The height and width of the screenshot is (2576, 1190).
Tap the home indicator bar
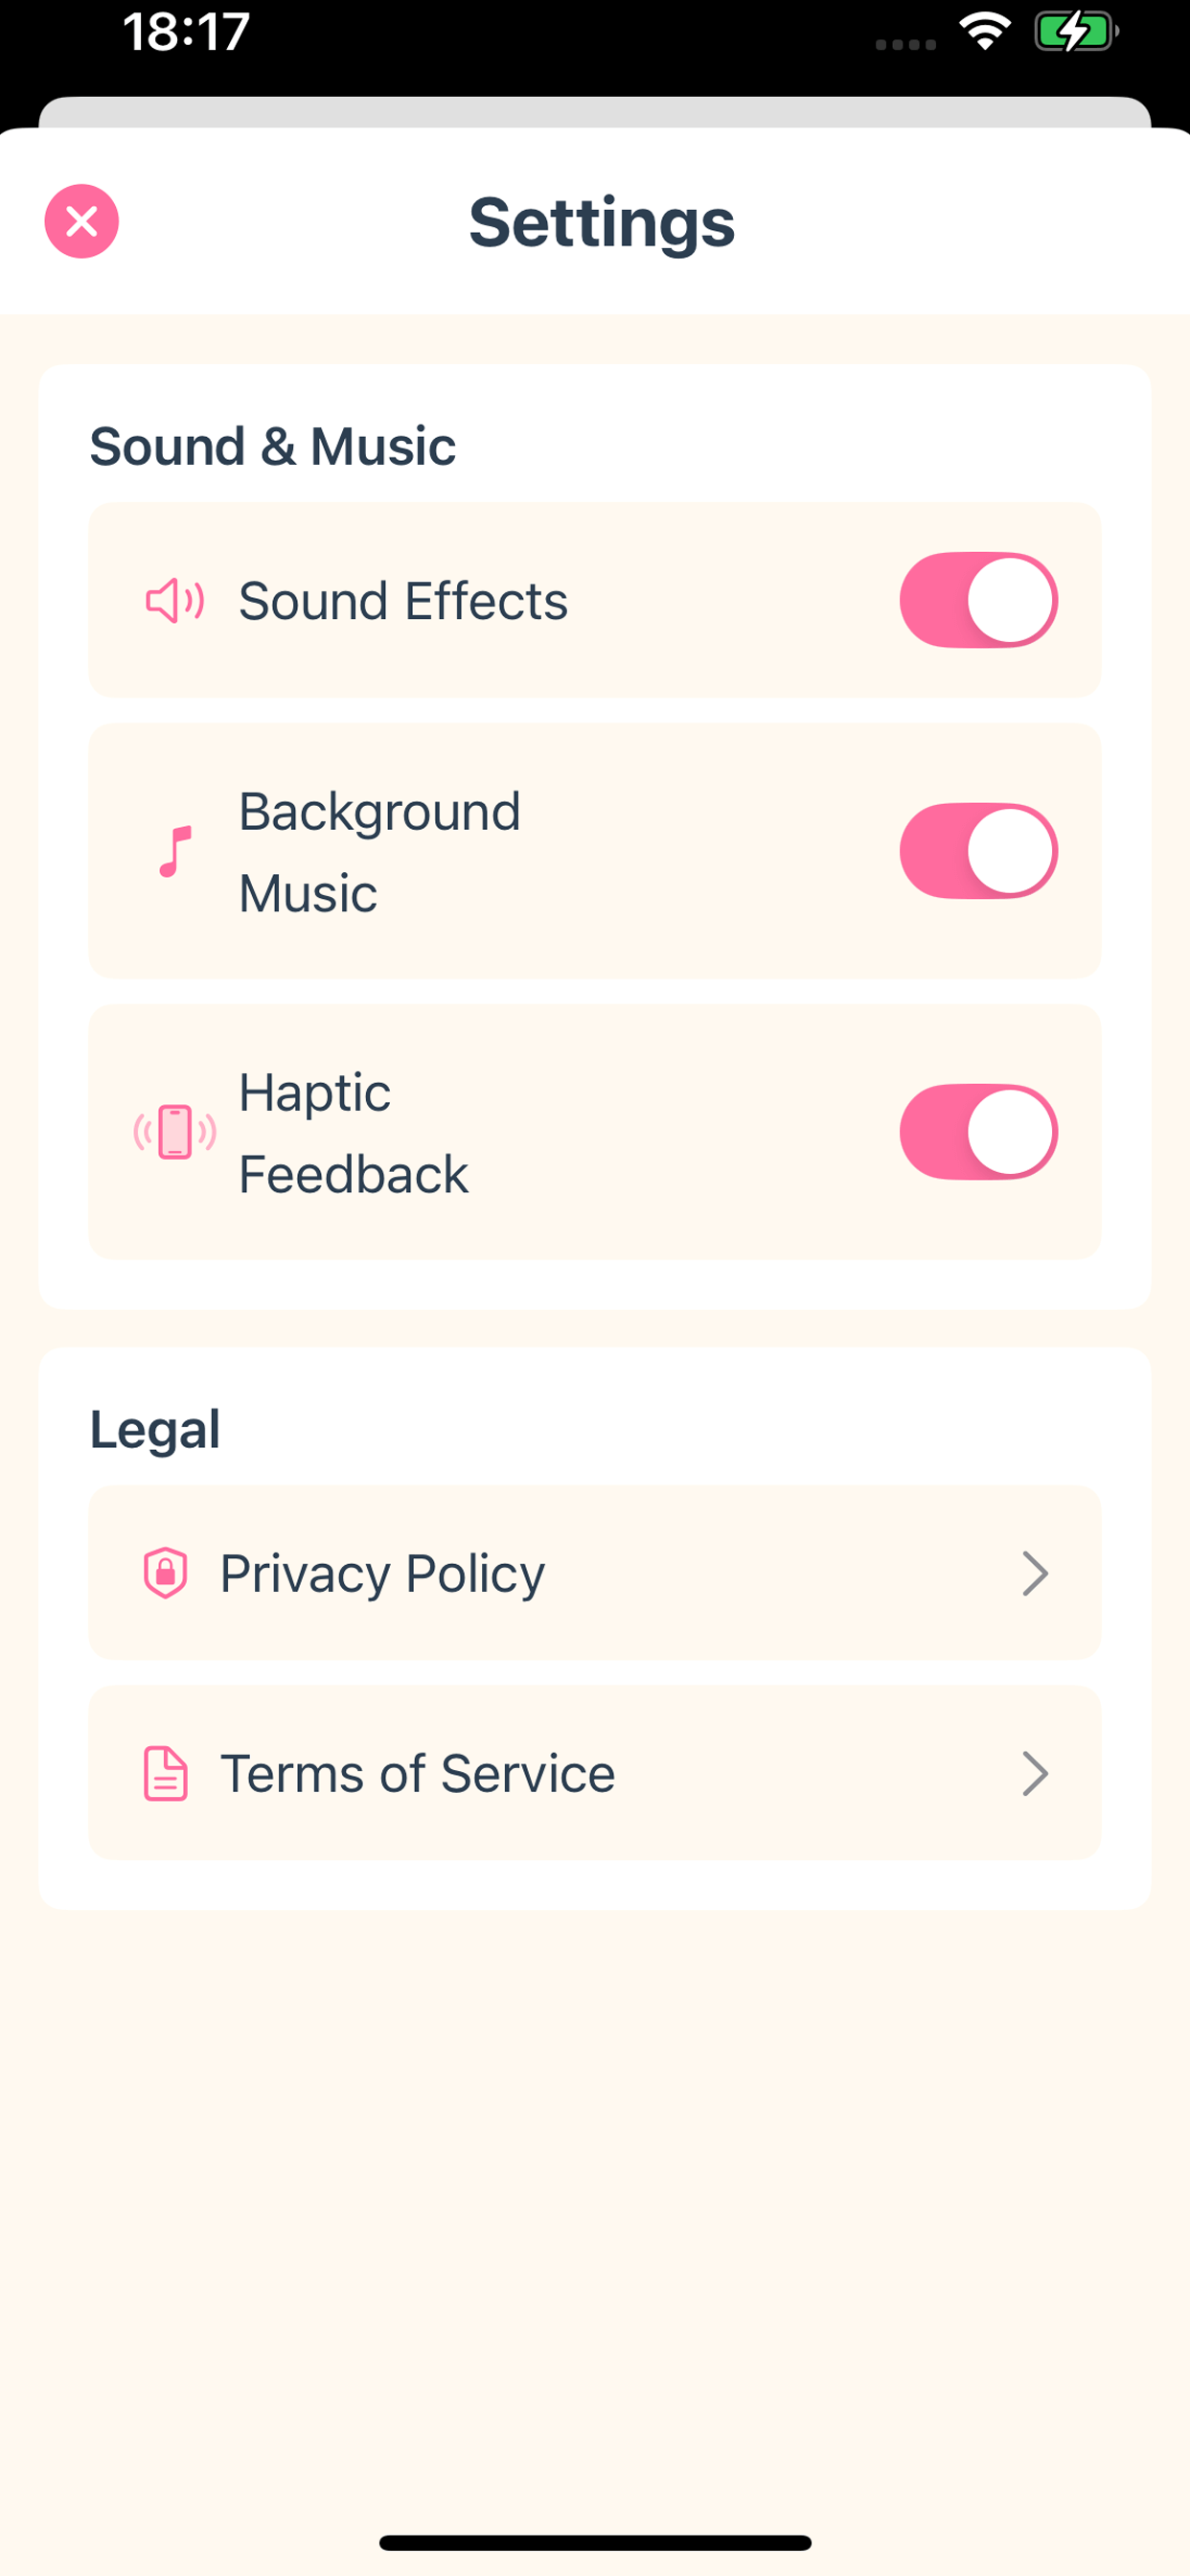[595, 2542]
